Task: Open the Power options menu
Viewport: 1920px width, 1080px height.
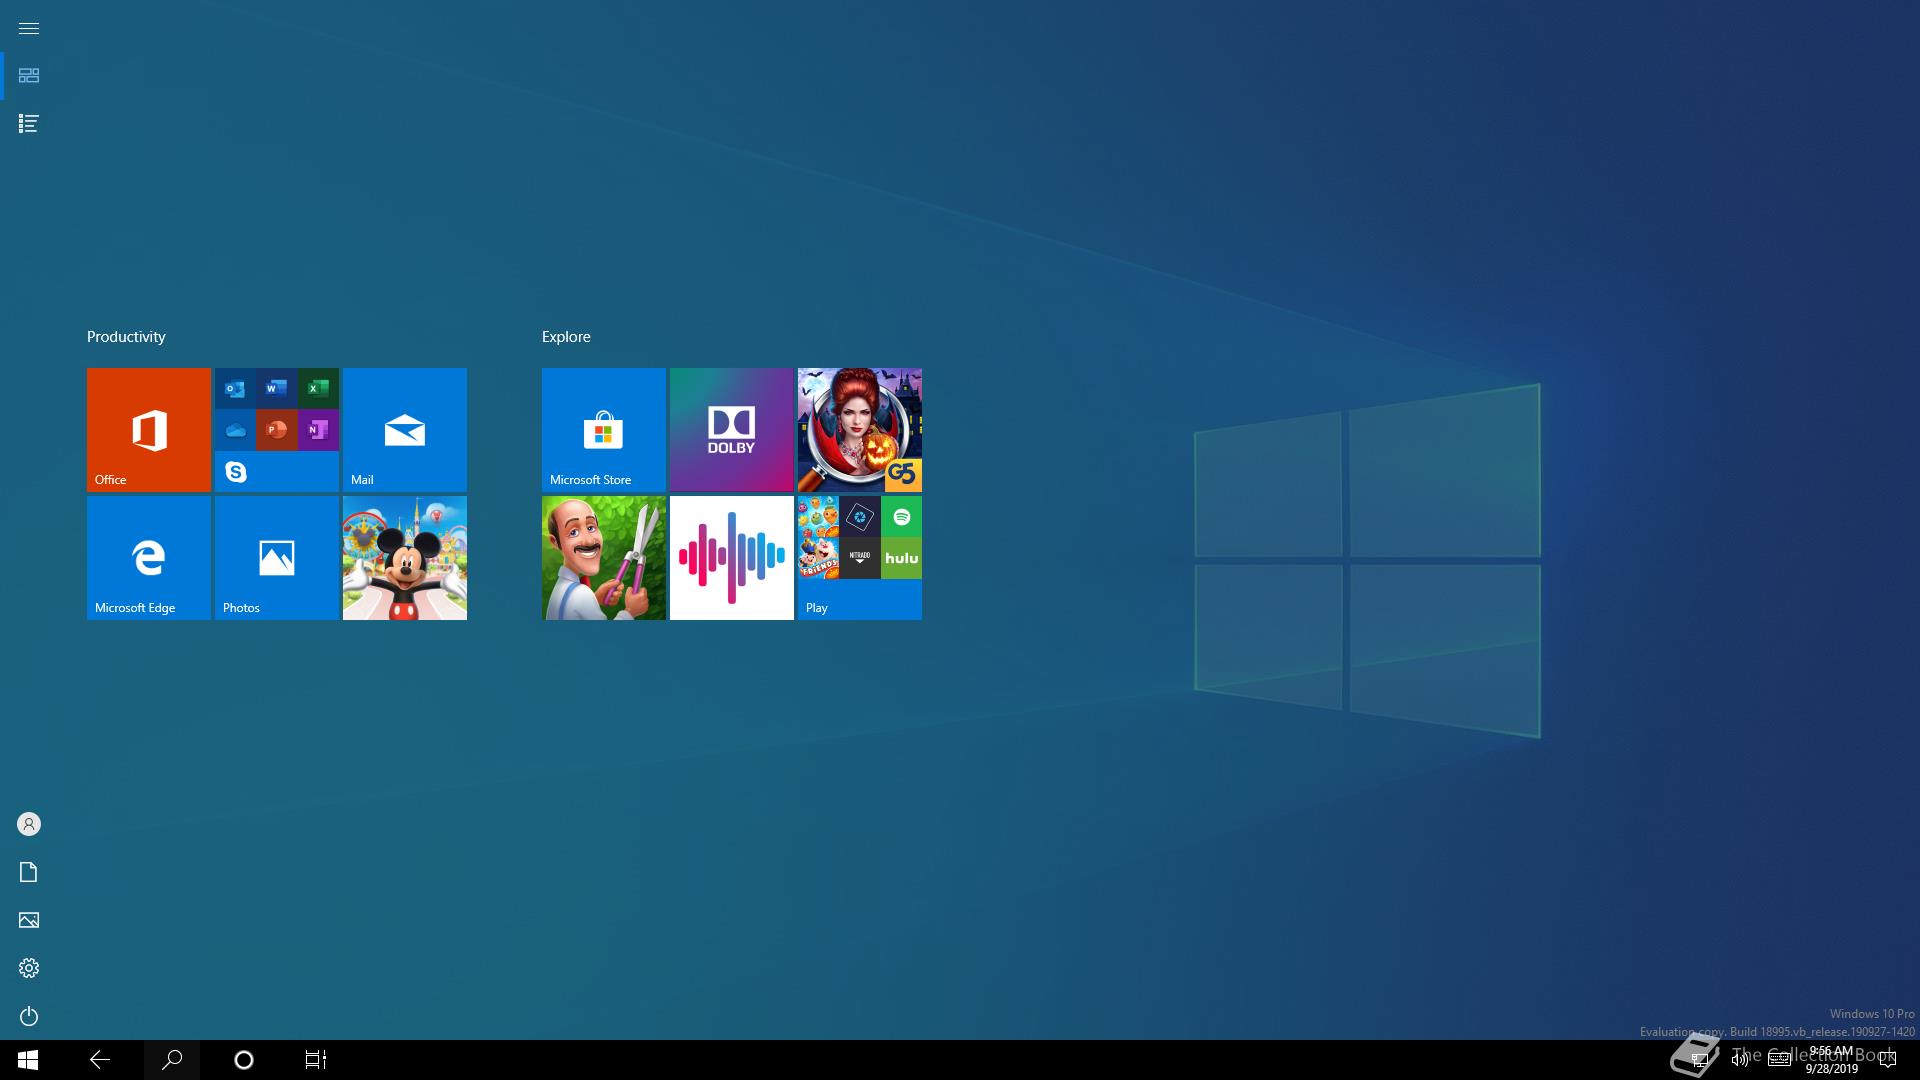Action: coord(29,1016)
